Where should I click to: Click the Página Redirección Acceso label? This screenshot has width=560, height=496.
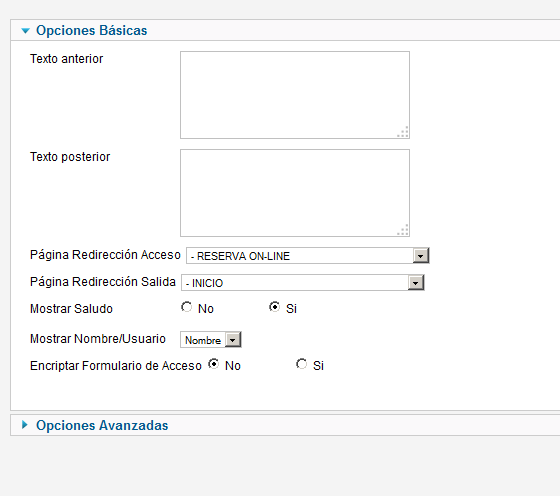pos(105,255)
